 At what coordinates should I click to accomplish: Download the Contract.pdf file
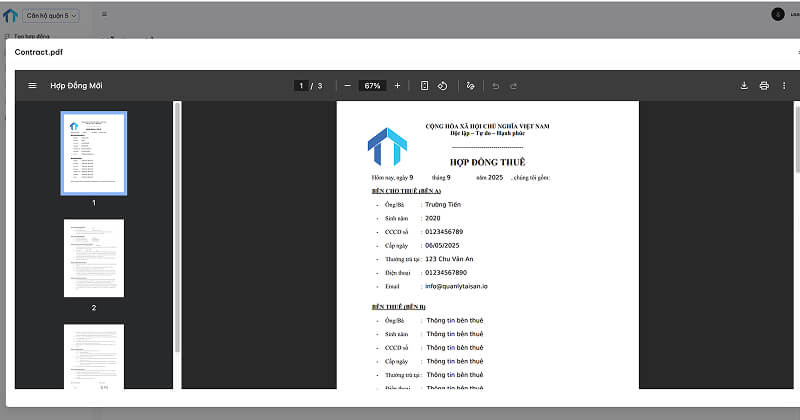pyautogui.click(x=744, y=86)
